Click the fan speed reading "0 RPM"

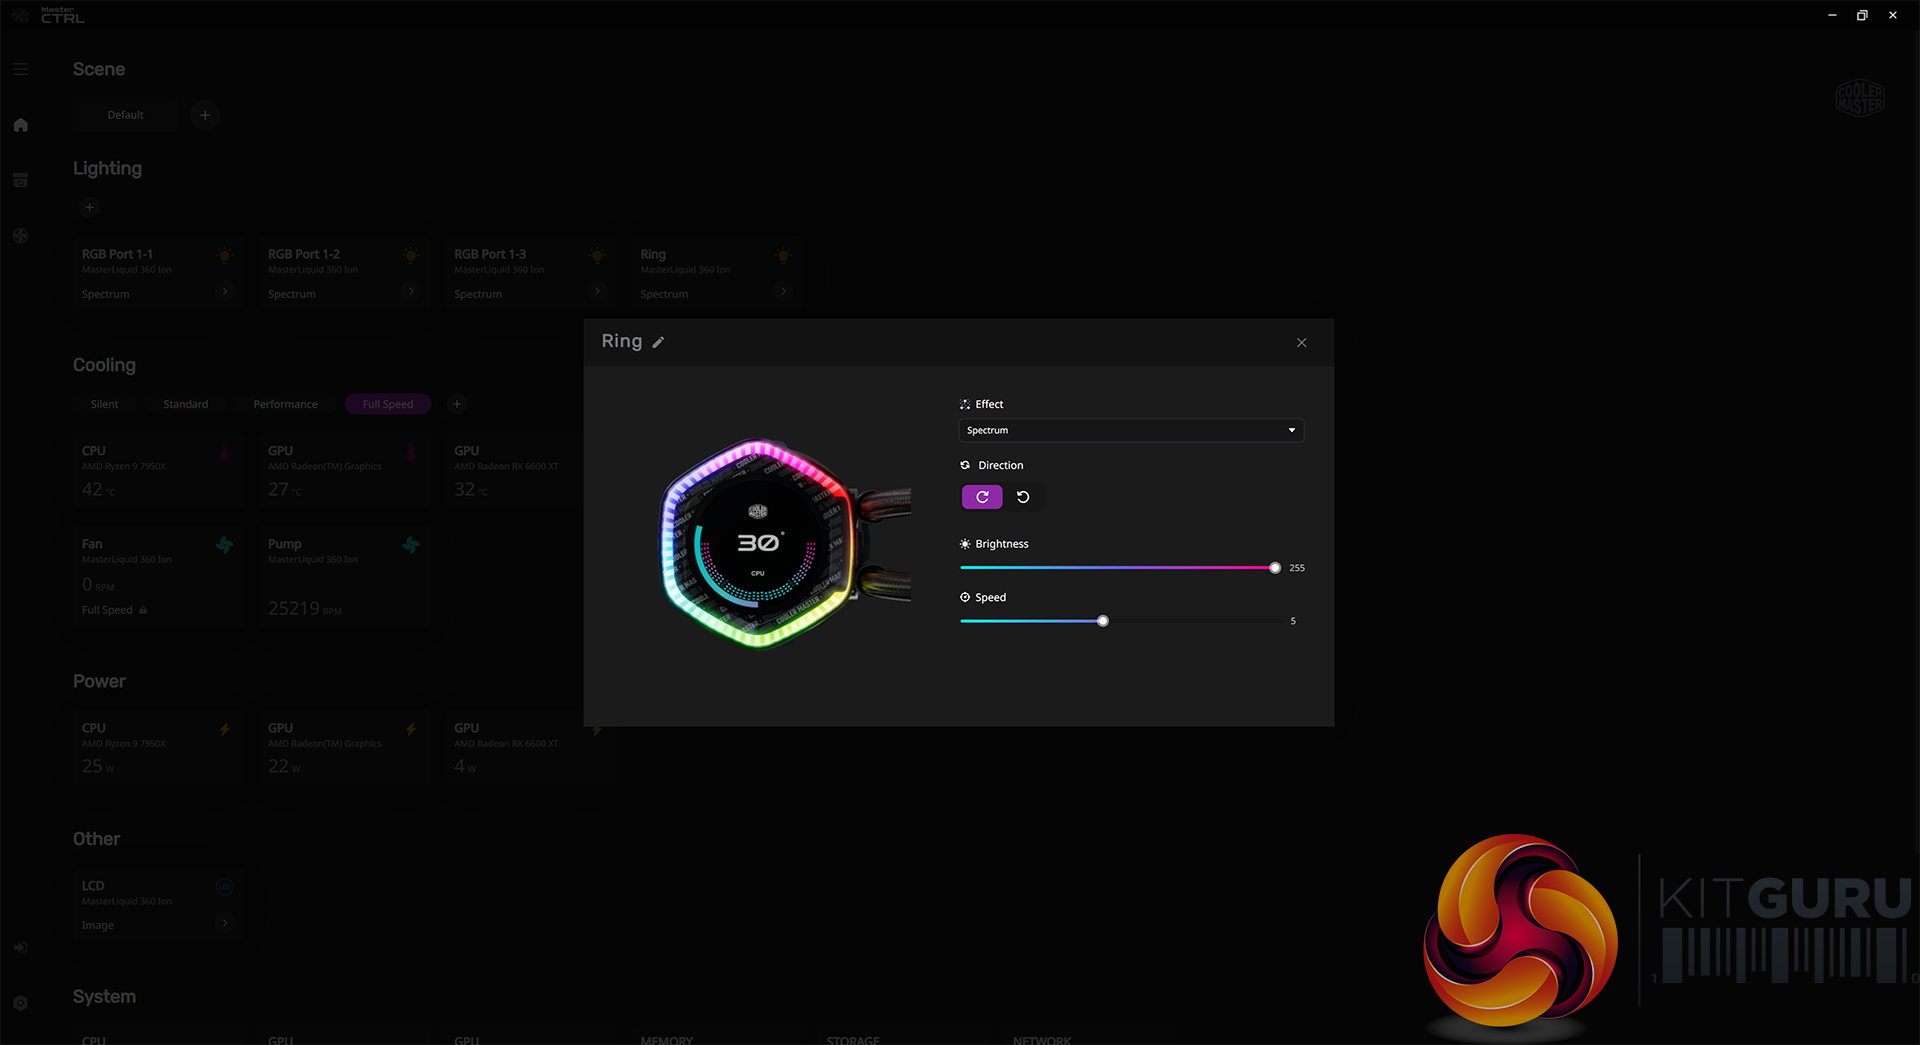pos(98,585)
